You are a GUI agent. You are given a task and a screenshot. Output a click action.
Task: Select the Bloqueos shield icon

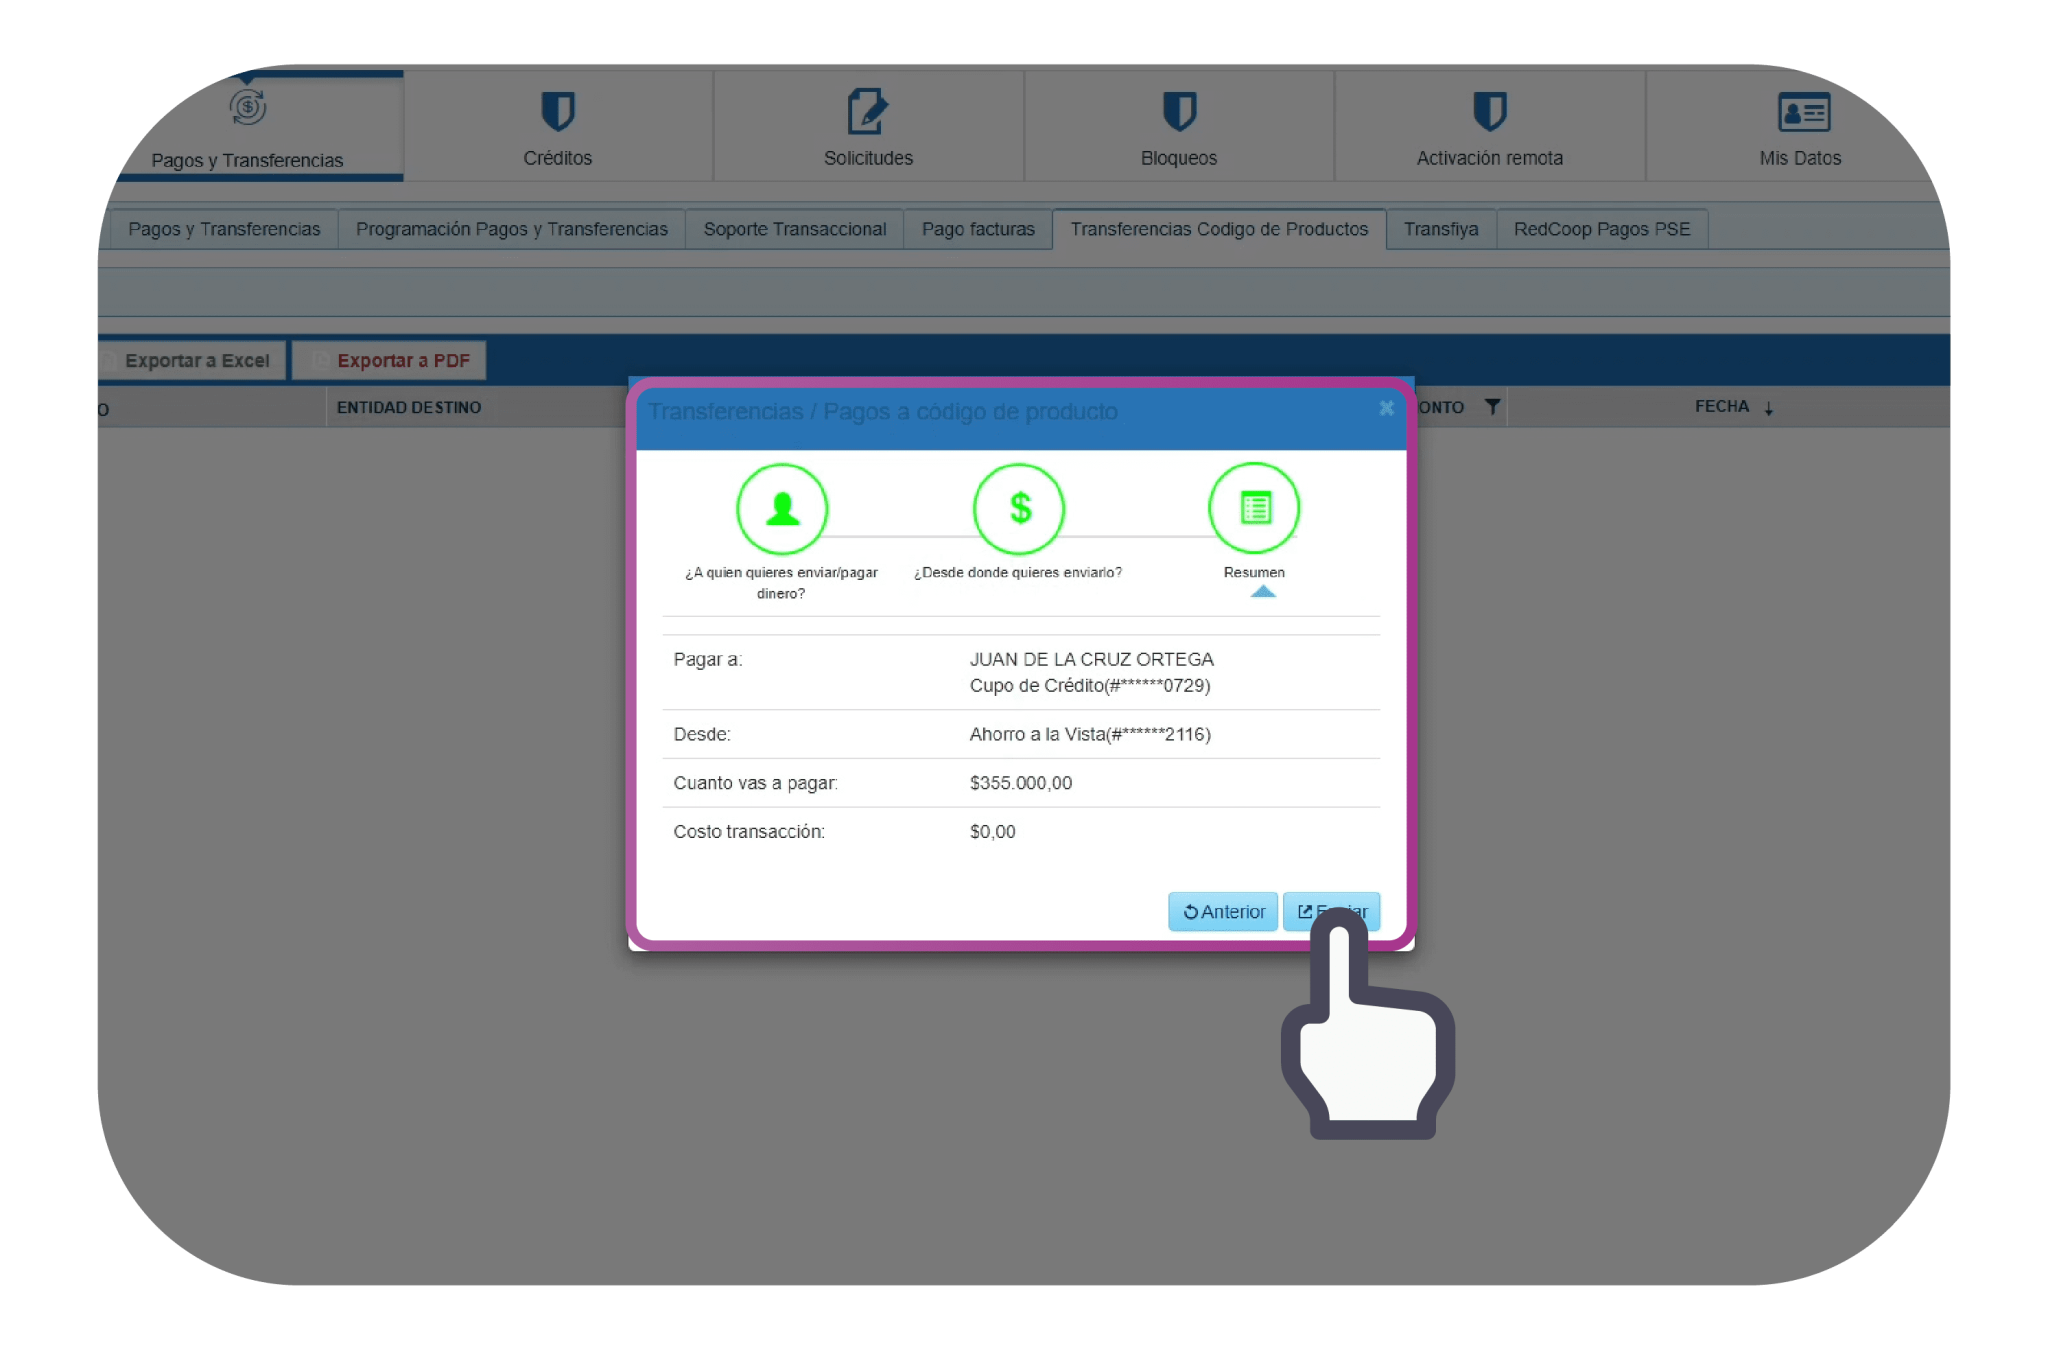1179,111
